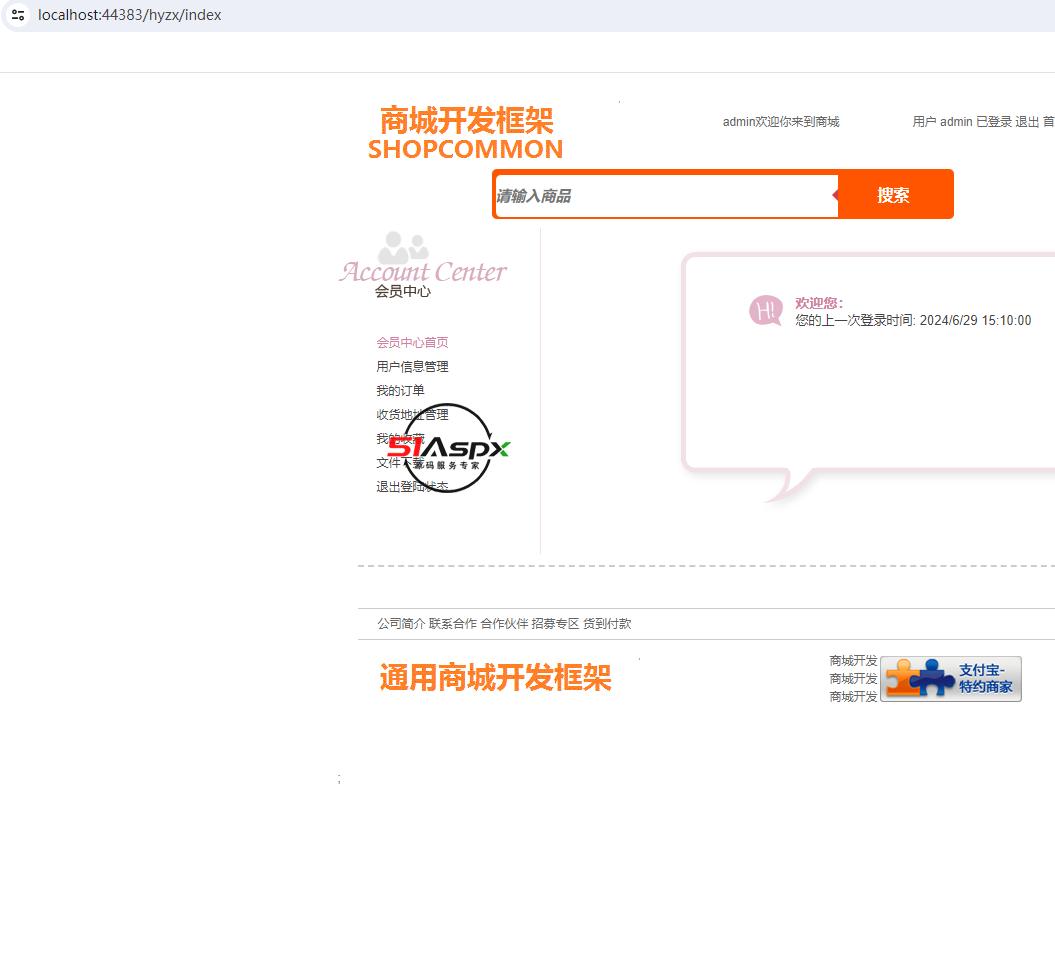This screenshot has height=971, width=1055.
Task: Open 用户信息管理 in the sidebar menu
Action: coord(412,367)
